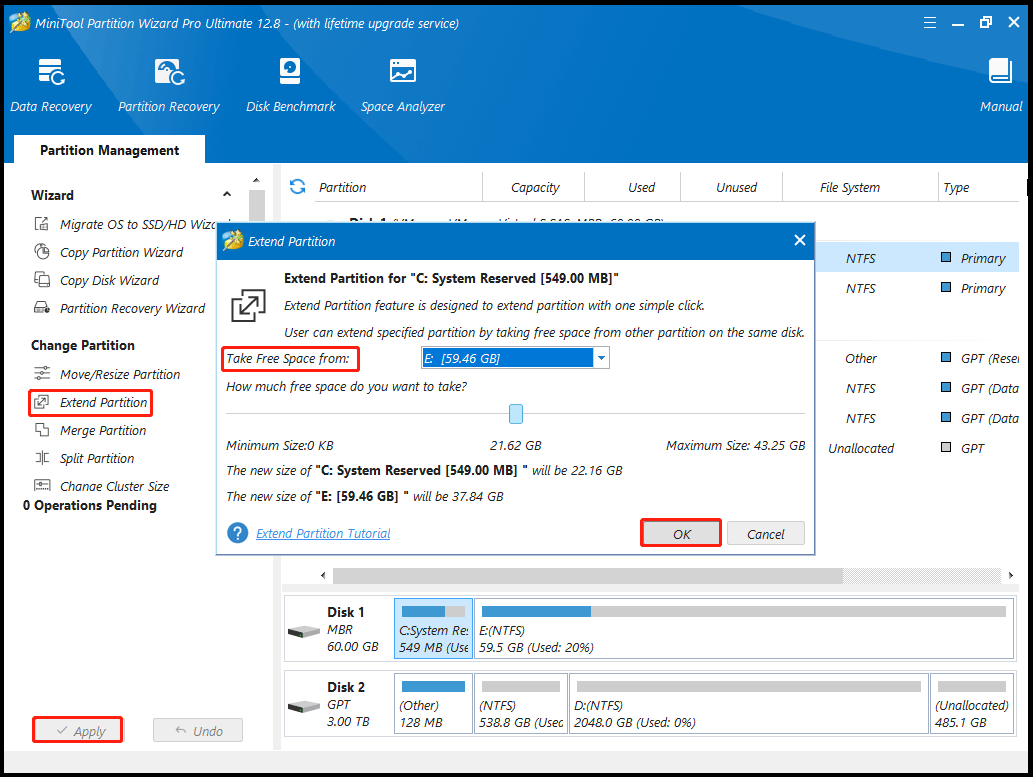Image resolution: width=1033 pixels, height=777 pixels.
Task: Switch to Partition Management tab
Action: coord(109,150)
